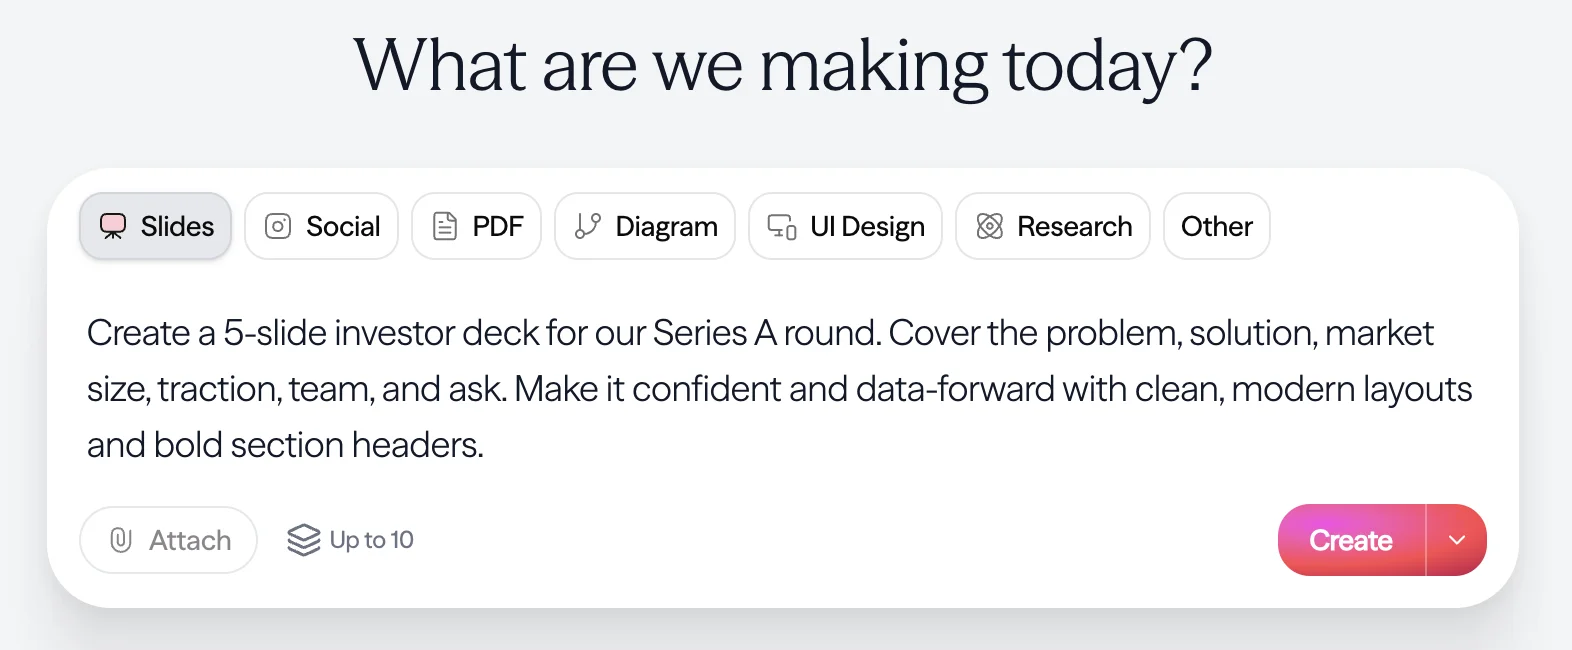Image resolution: width=1572 pixels, height=650 pixels.
Task: Enable the Research creation mode
Action: [1052, 226]
